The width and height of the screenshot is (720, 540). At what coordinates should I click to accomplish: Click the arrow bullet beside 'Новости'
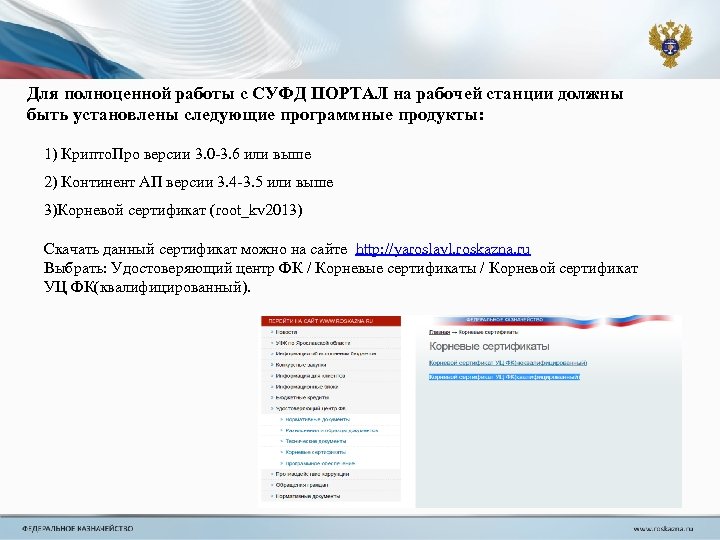pyautogui.click(x=272, y=332)
